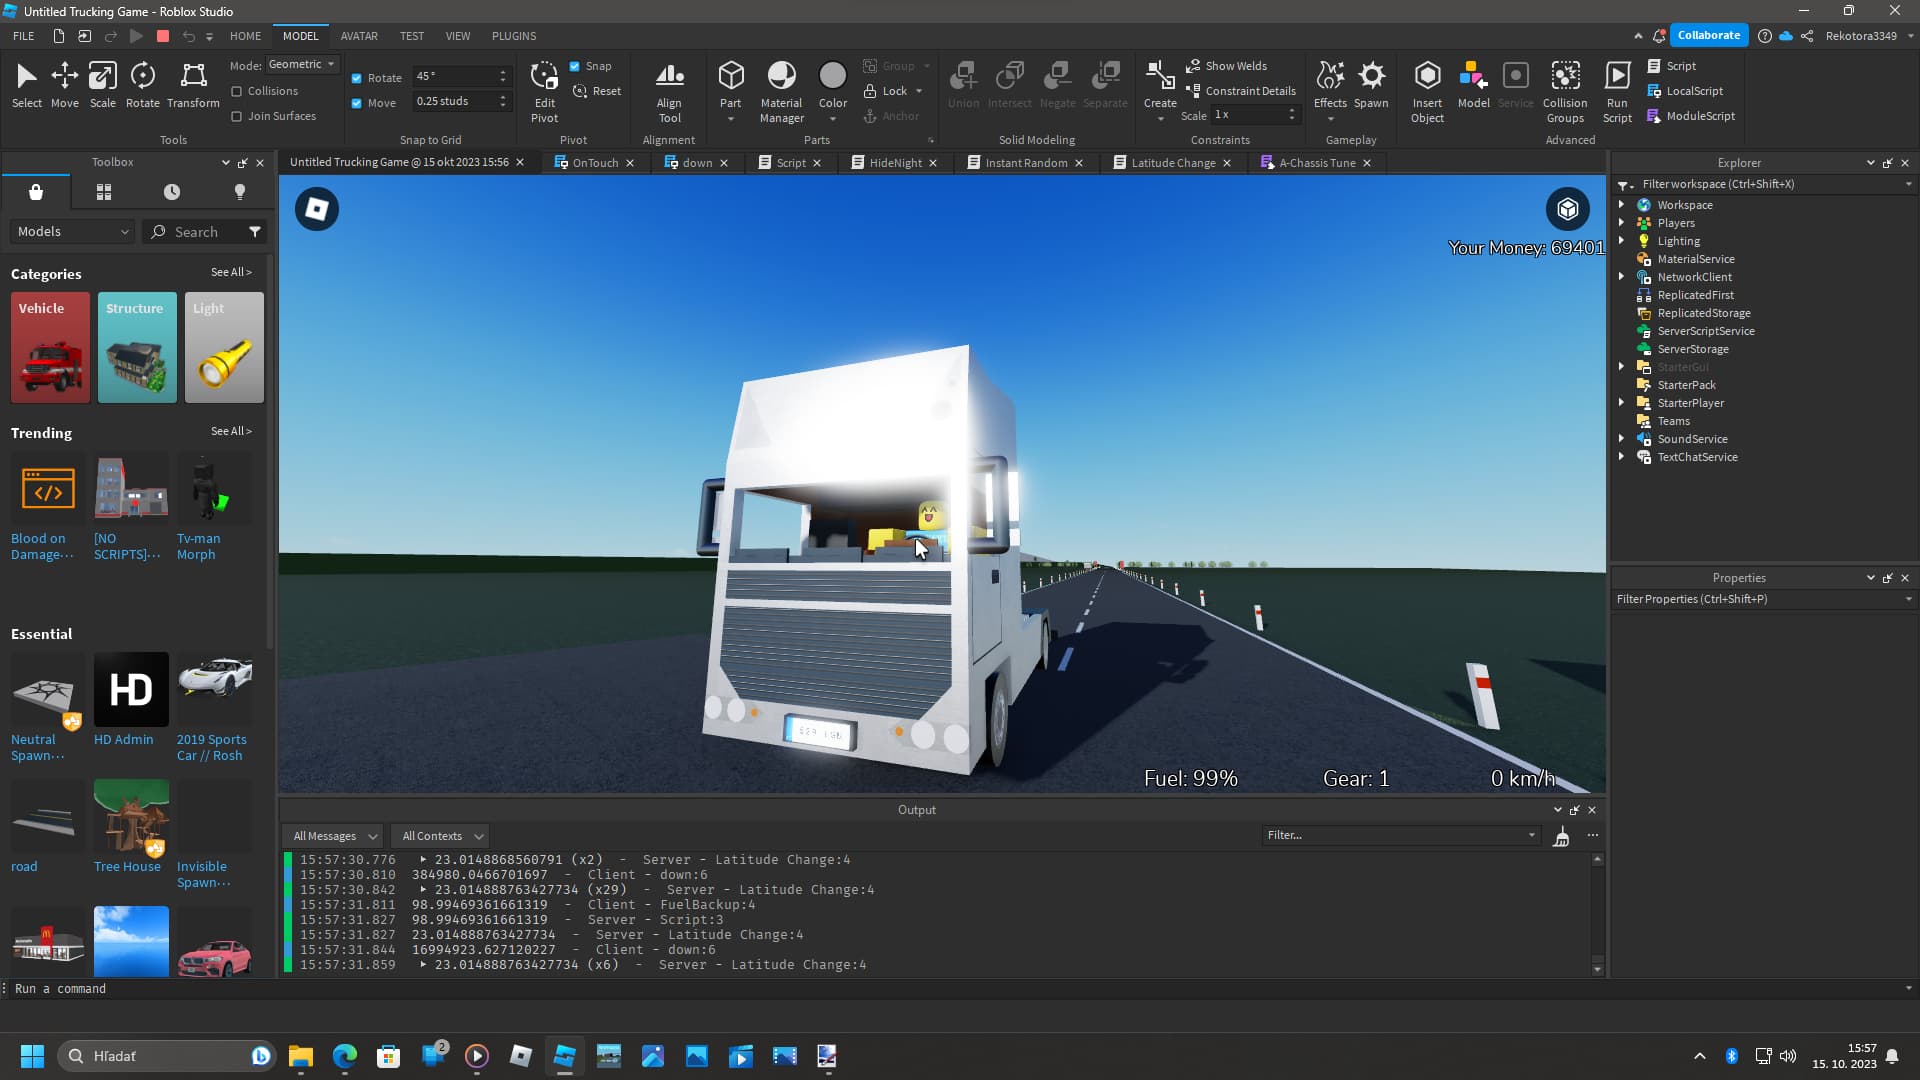Create a new Script from Advanced section
Viewport: 1920px width, 1080px height.
pos(1674,65)
